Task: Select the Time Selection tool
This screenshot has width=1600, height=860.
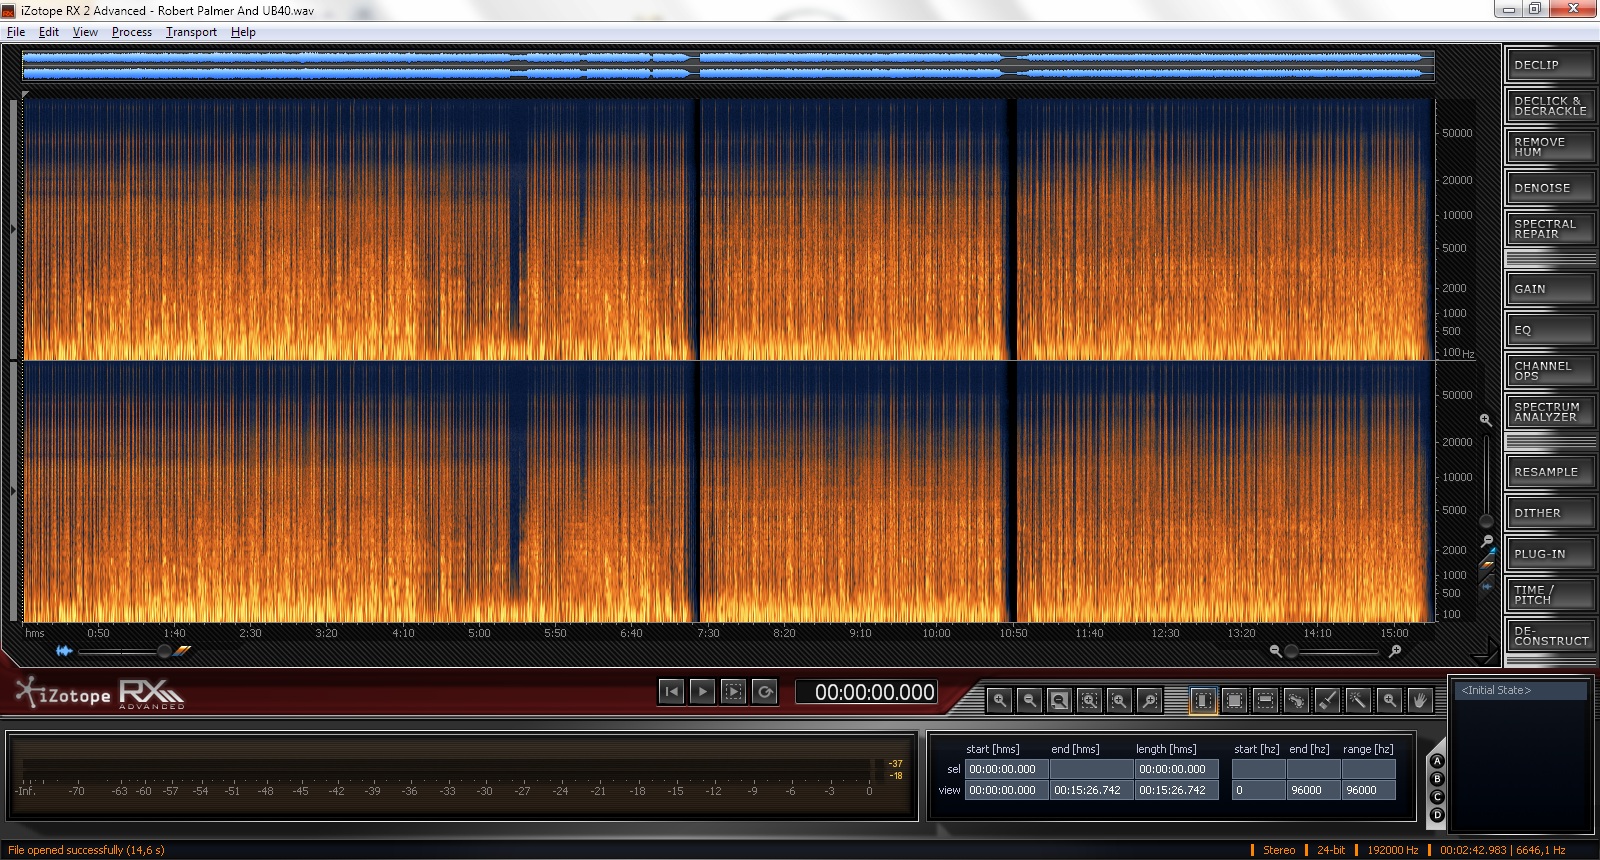Action: pos(1203,701)
